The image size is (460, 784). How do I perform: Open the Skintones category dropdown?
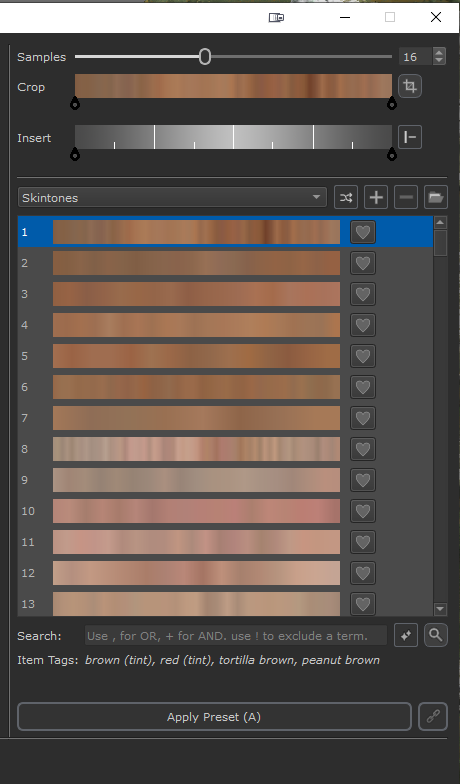point(172,198)
